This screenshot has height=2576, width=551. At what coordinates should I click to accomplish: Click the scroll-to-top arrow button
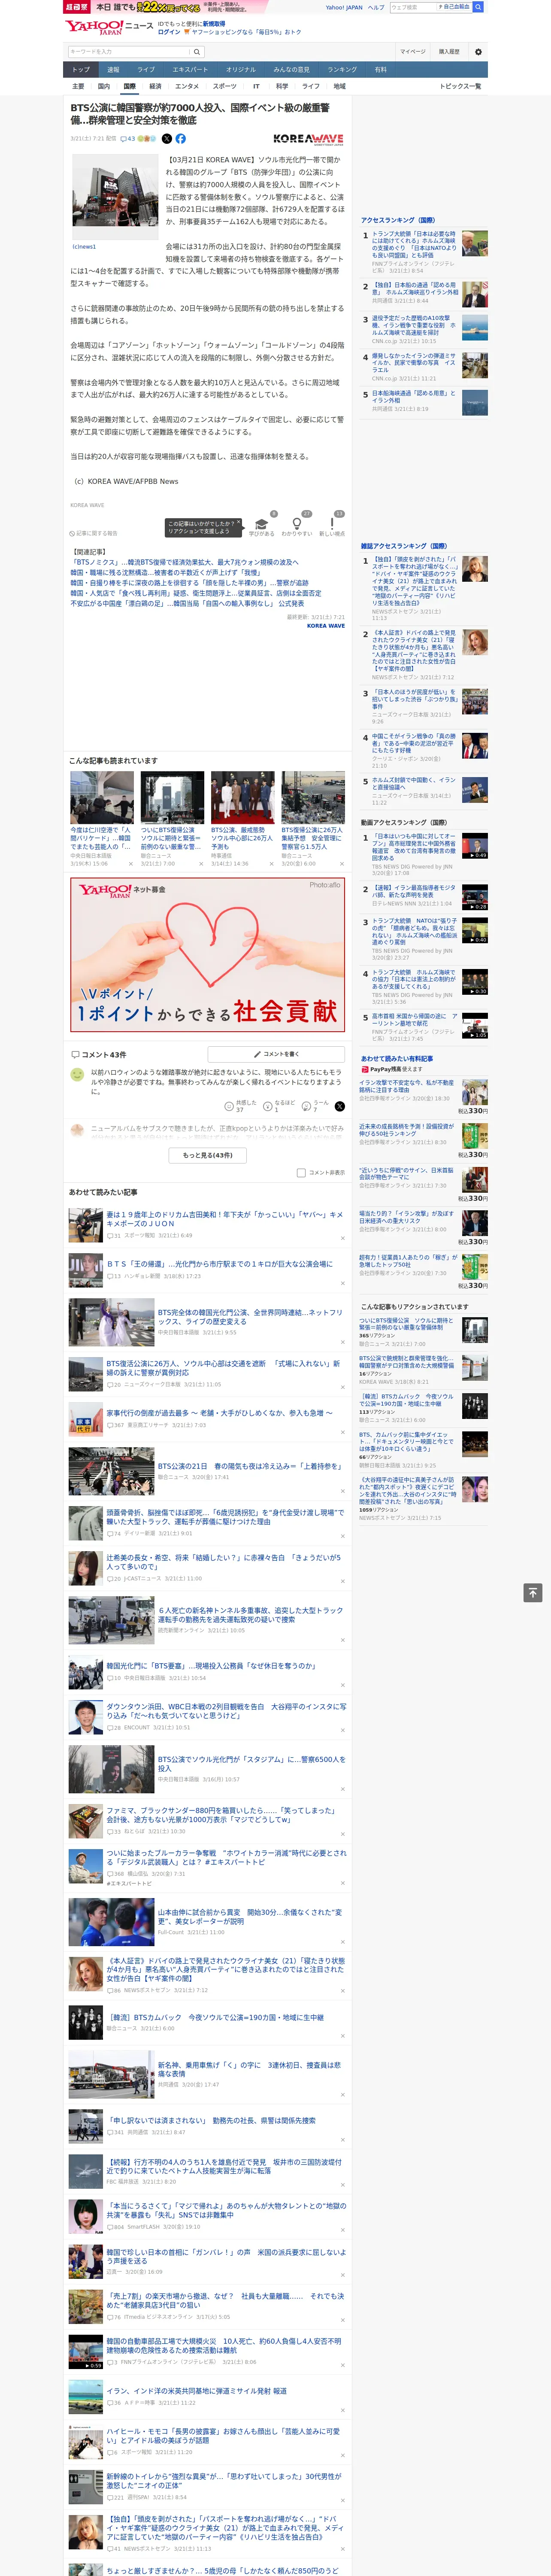(533, 1592)
